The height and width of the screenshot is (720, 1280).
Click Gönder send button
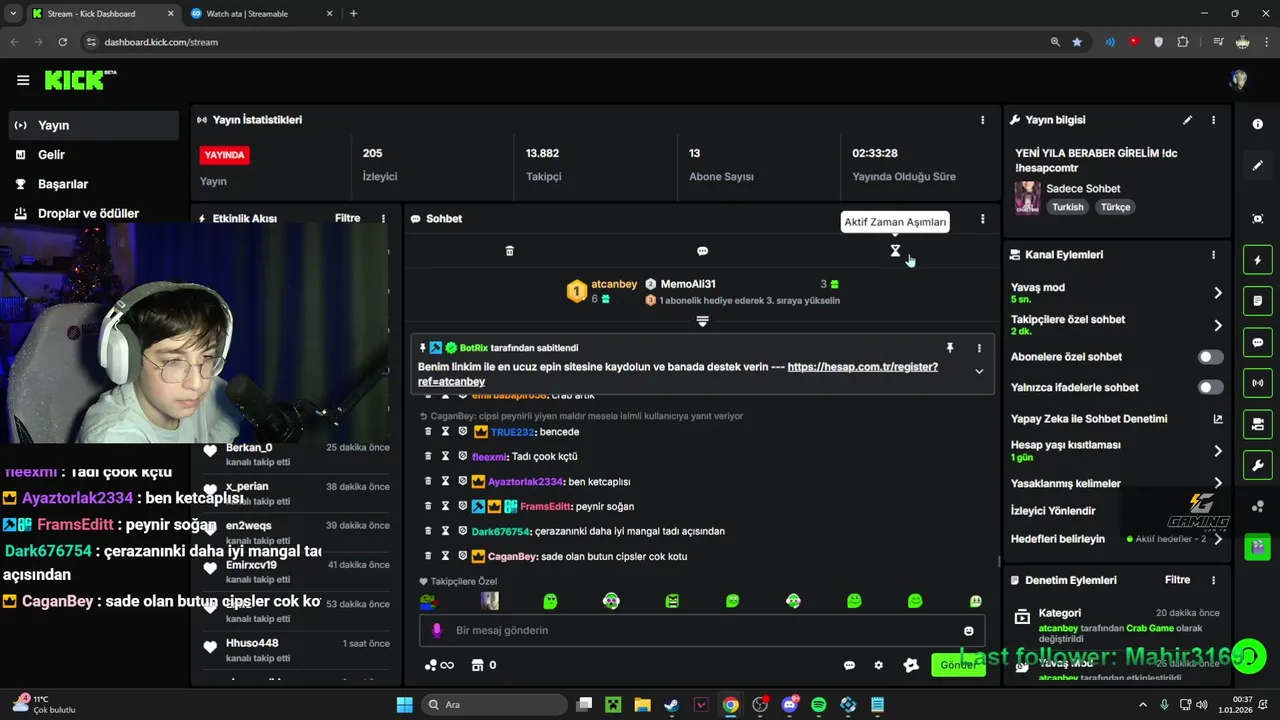coord(957,665)
